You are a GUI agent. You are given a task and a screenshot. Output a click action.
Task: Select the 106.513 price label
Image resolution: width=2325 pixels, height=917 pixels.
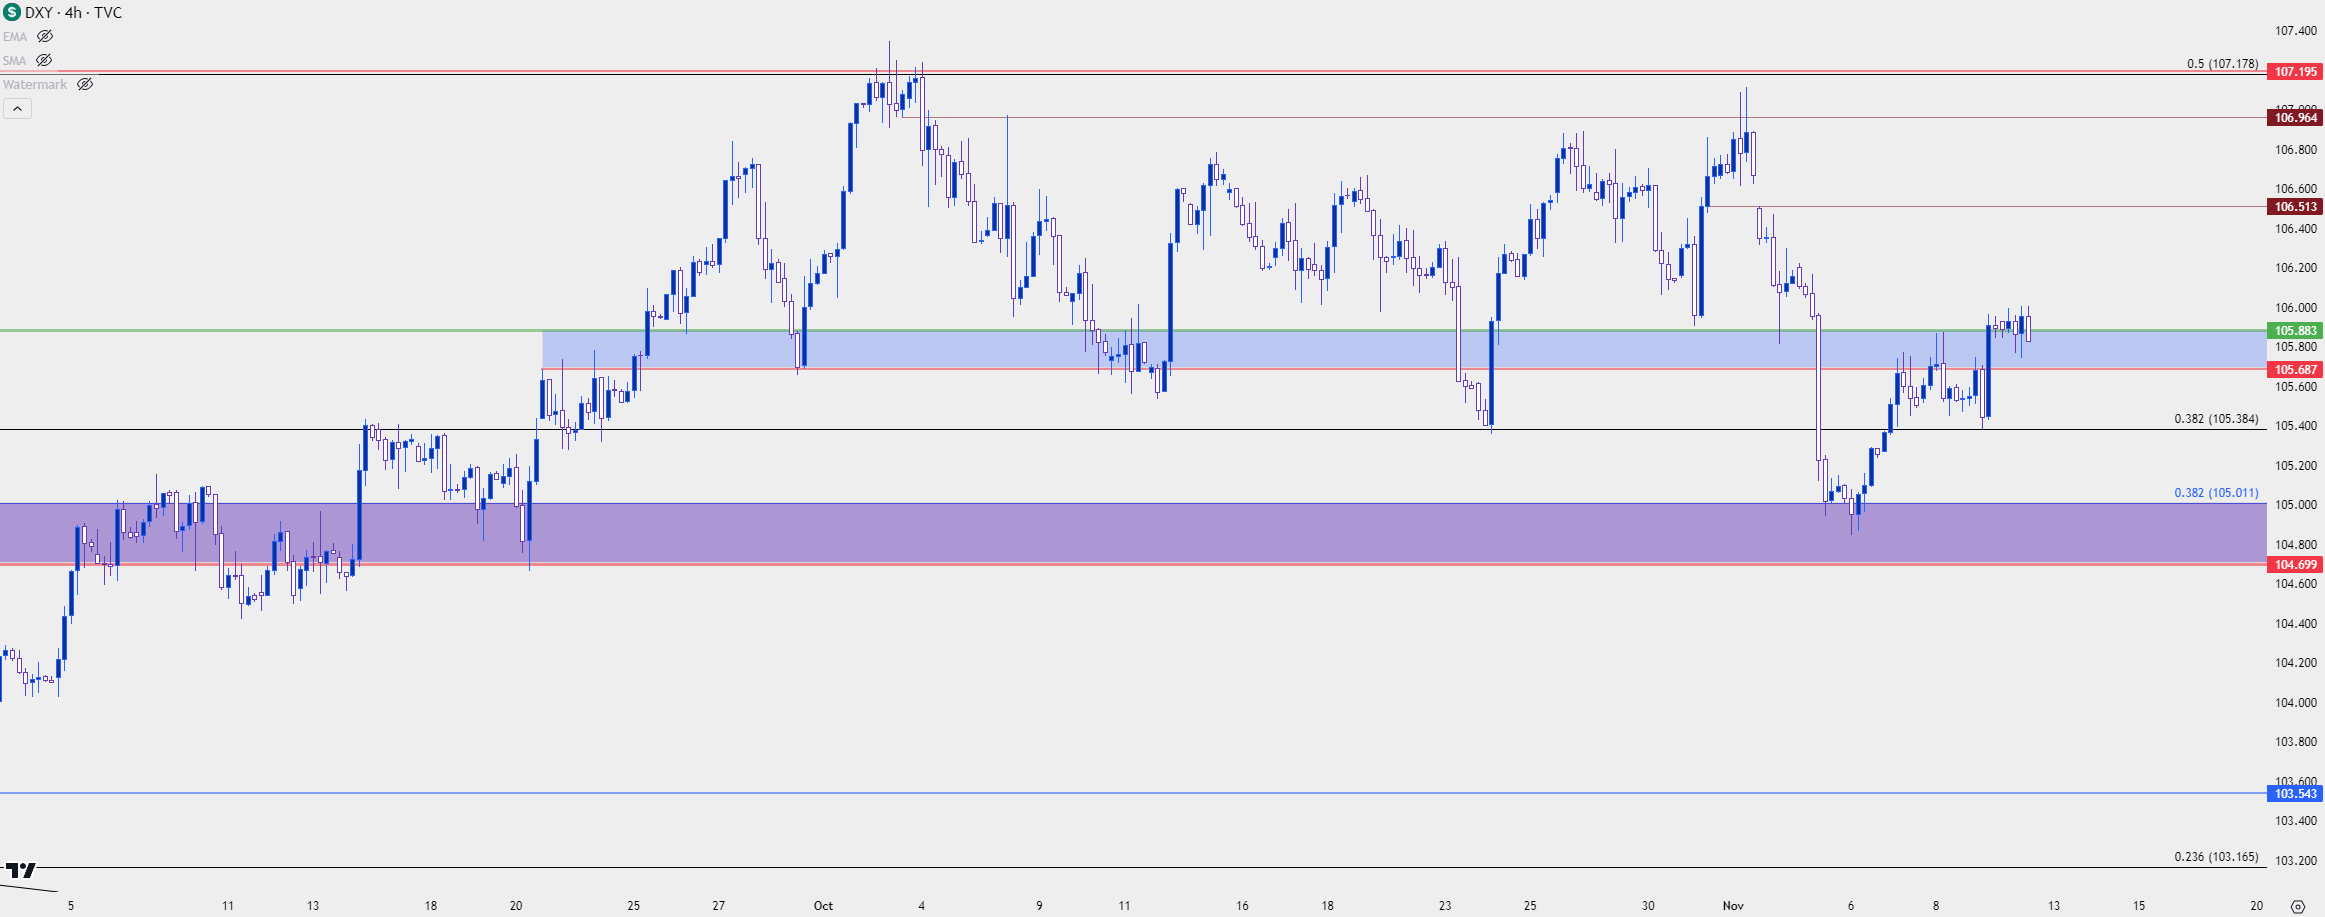click(2295, 206)
